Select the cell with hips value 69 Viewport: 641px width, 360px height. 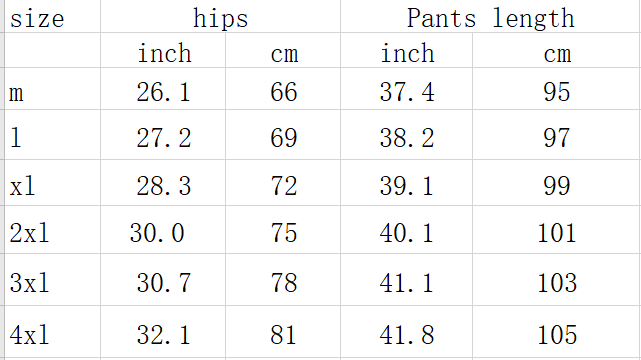[283, 135]
